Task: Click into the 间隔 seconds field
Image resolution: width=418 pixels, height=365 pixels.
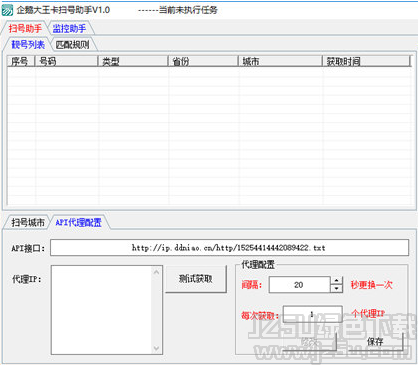Action: click(299, 285)
